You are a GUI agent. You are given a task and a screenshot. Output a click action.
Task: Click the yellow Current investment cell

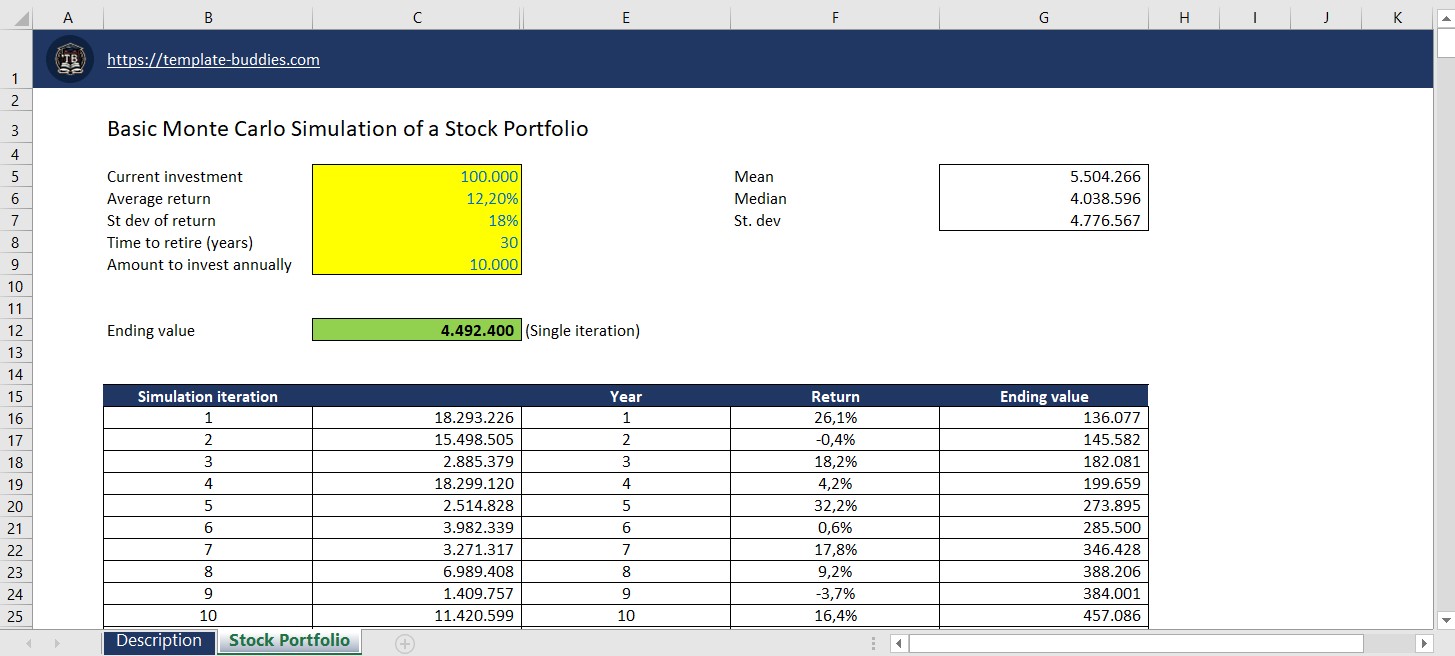(x=416, y=176)
